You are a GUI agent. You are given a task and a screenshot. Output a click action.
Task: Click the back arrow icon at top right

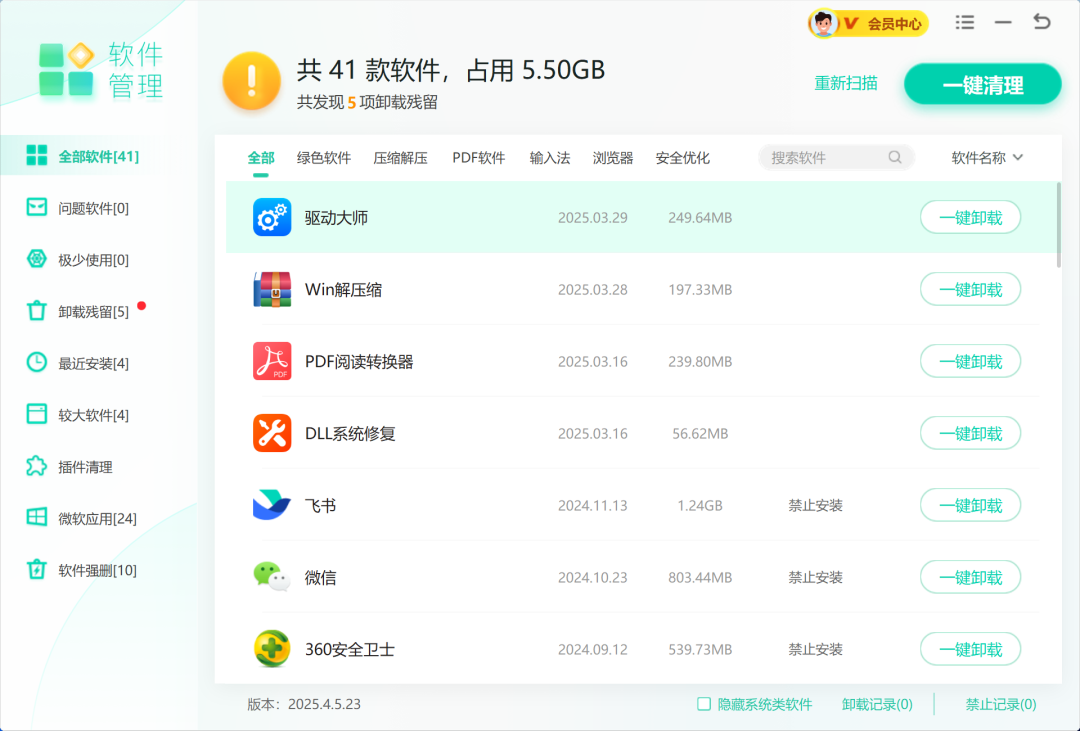tap(1041, 22)
